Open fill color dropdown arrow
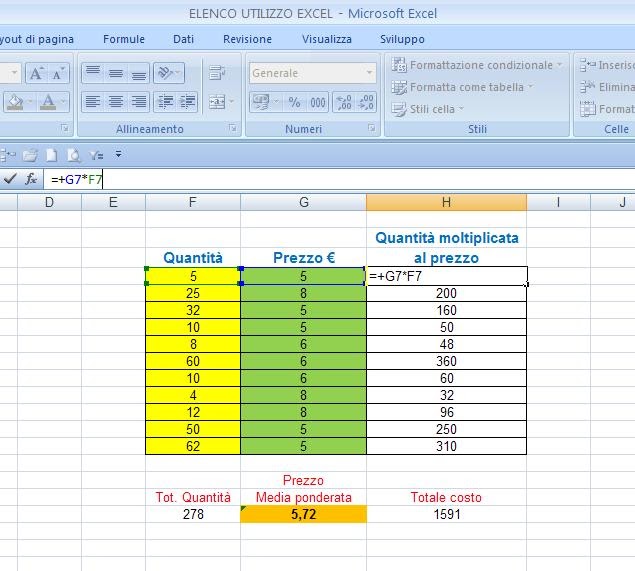 tap(30, 102)
